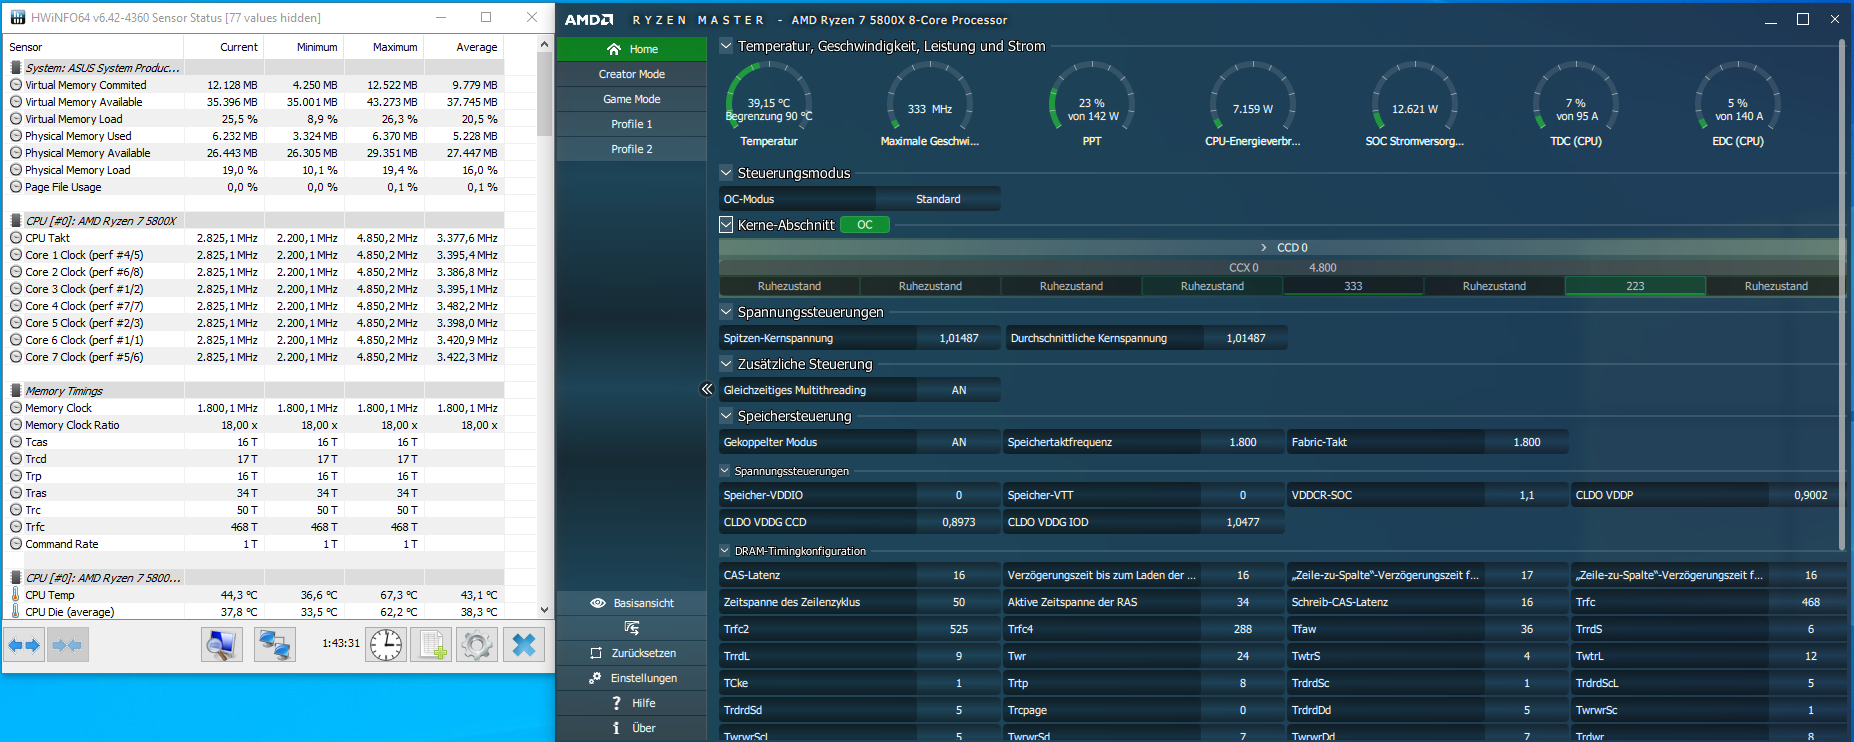This screenshot has width=1854, height=742.
Task: Switch to Creator Mode
Action: (632, 74)
